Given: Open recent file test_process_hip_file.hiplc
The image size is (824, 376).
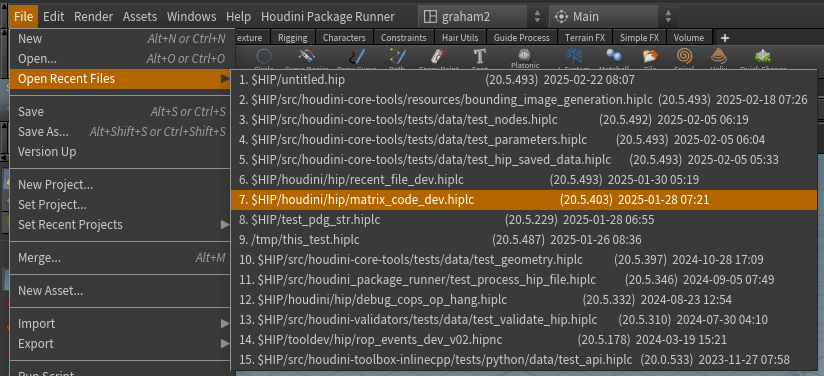Looking at the screenshot, I should tap(524, 280).
